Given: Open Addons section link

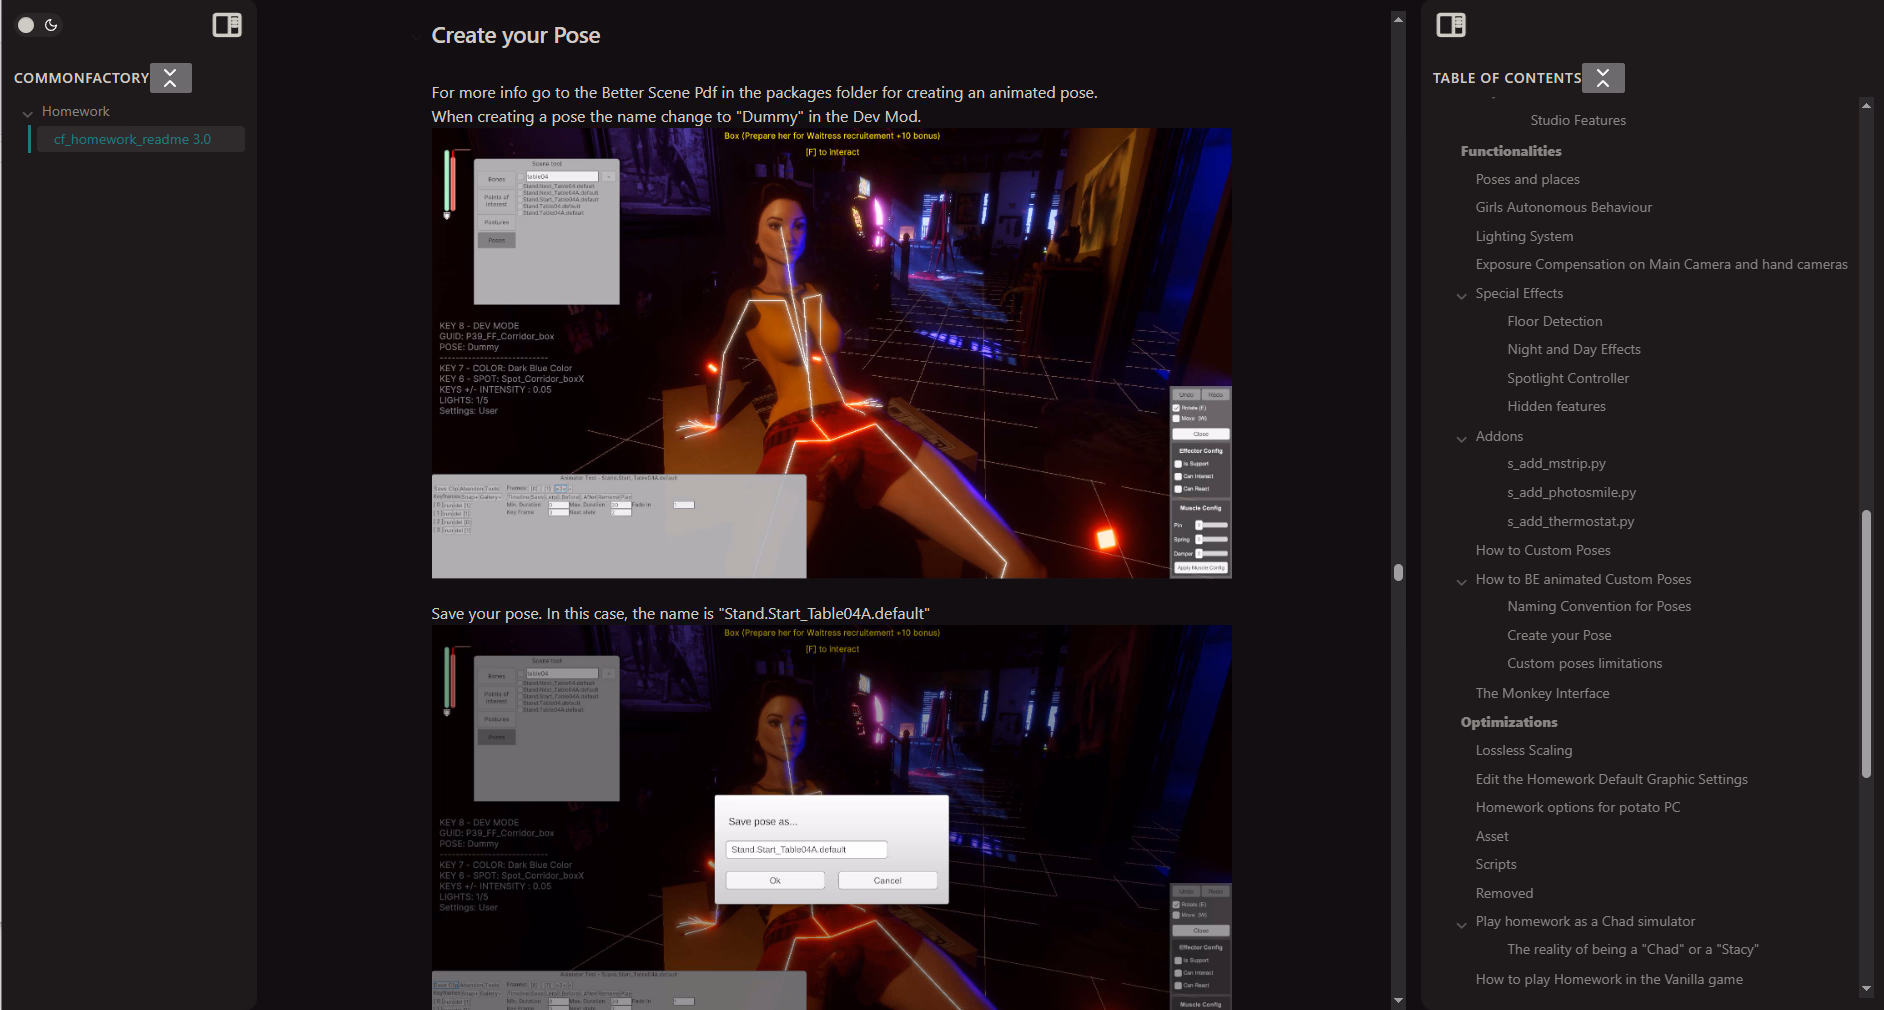Looking at the screenshot, I should pyautogui.click(x=1499, y=436).
